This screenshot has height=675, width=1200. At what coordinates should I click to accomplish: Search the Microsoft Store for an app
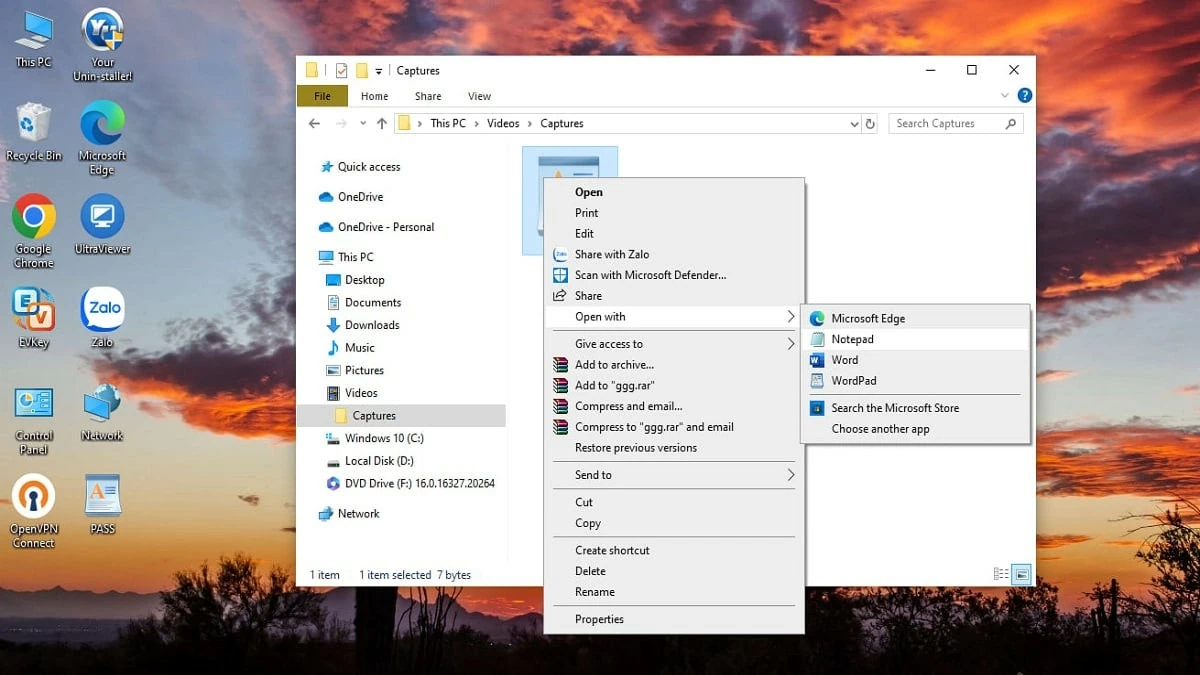pos(895,407)
